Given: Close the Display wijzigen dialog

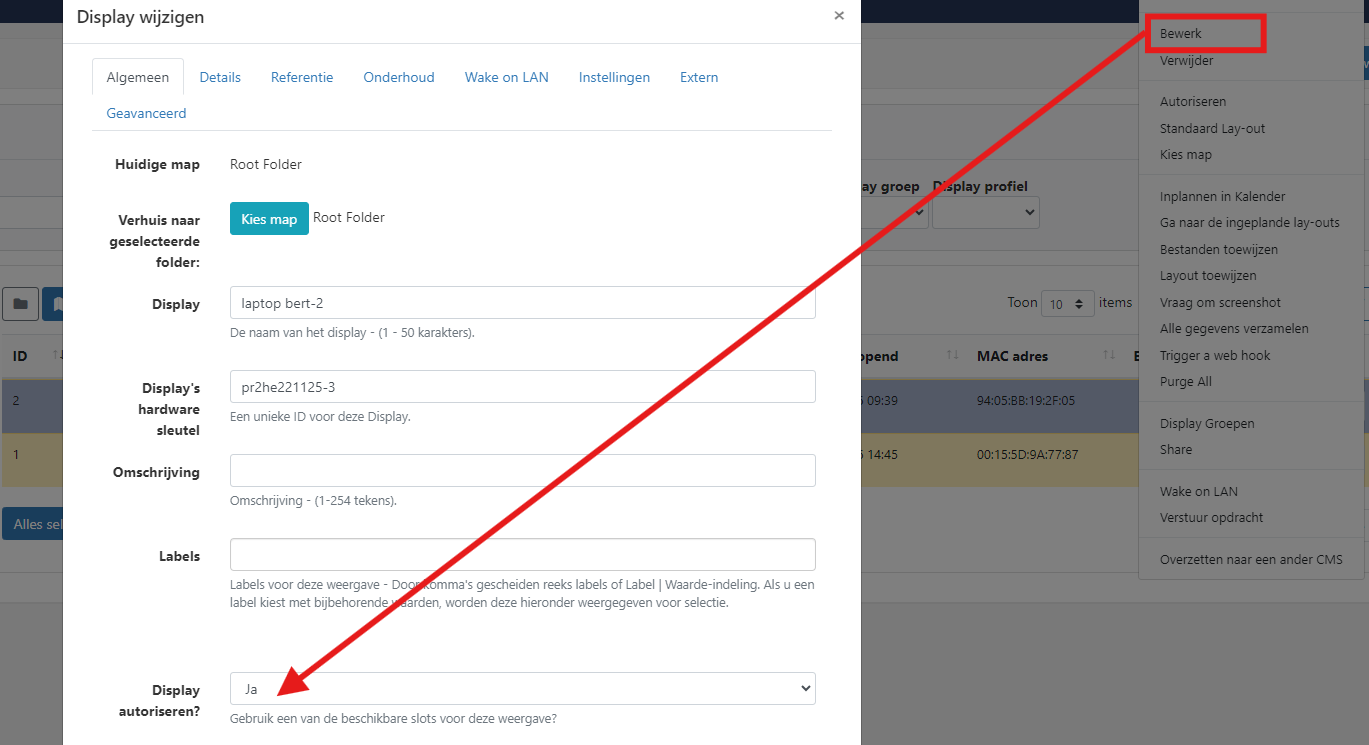Looking at the screenshot, I should tap(839, 16).
